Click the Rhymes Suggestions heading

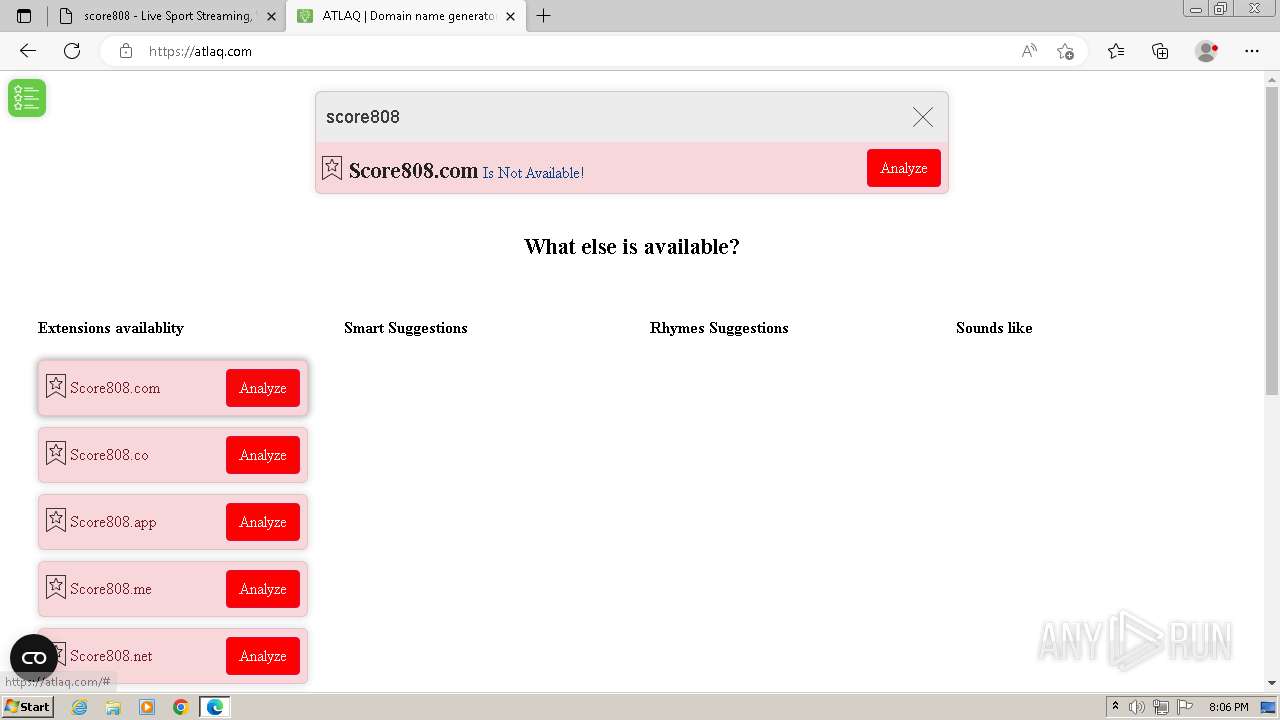719,328
